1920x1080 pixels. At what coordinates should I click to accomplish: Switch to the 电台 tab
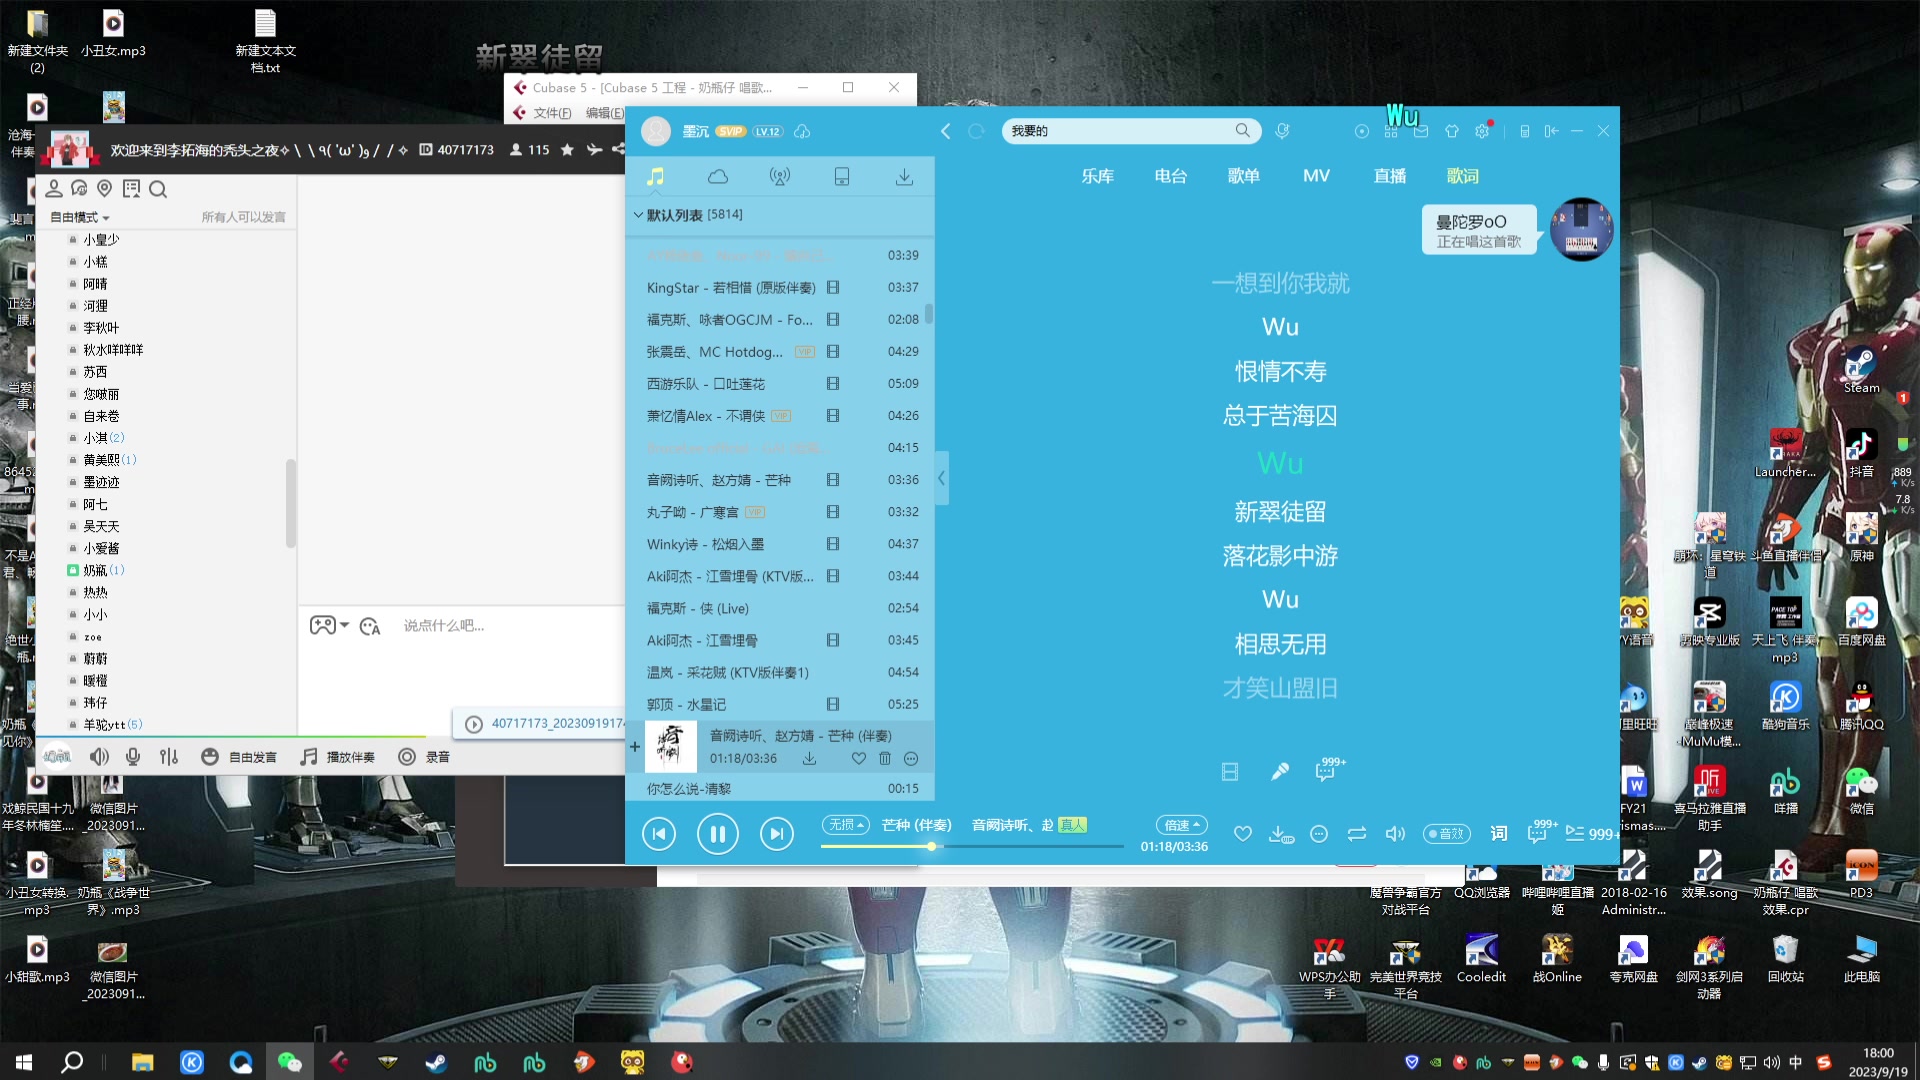coord(1170,176)
